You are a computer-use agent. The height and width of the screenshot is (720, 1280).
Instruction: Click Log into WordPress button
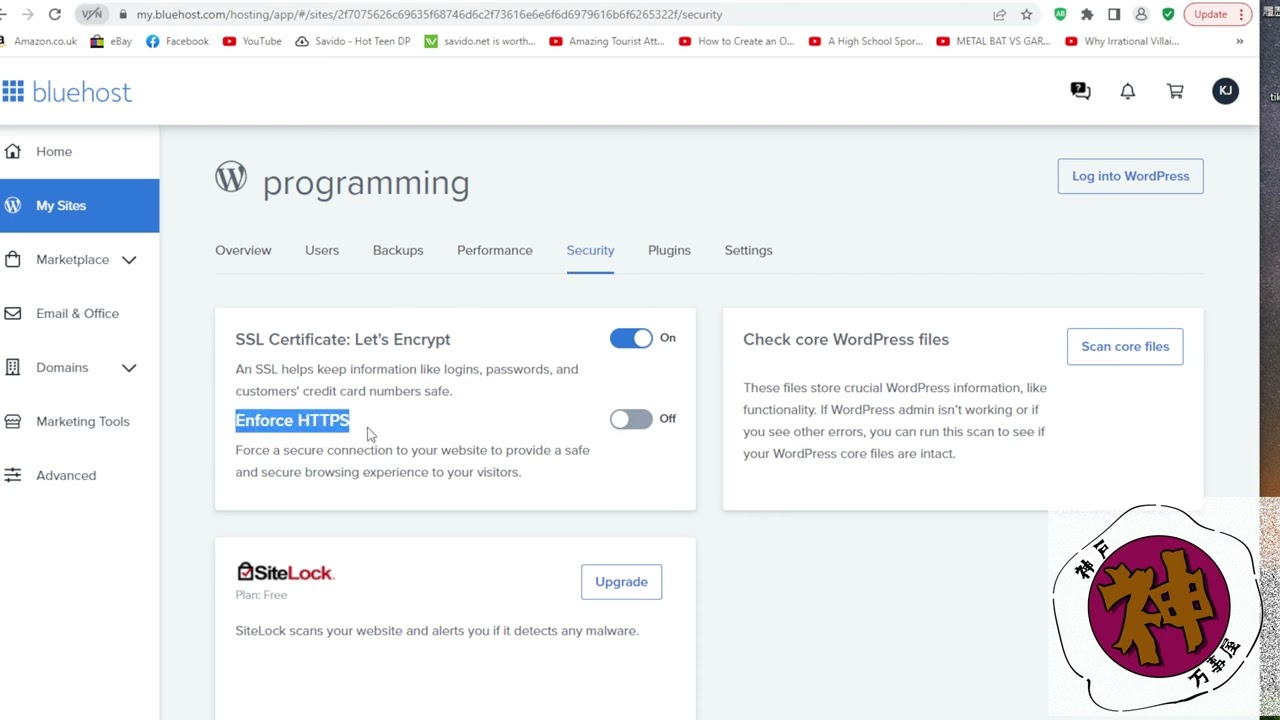(1130, 176)
